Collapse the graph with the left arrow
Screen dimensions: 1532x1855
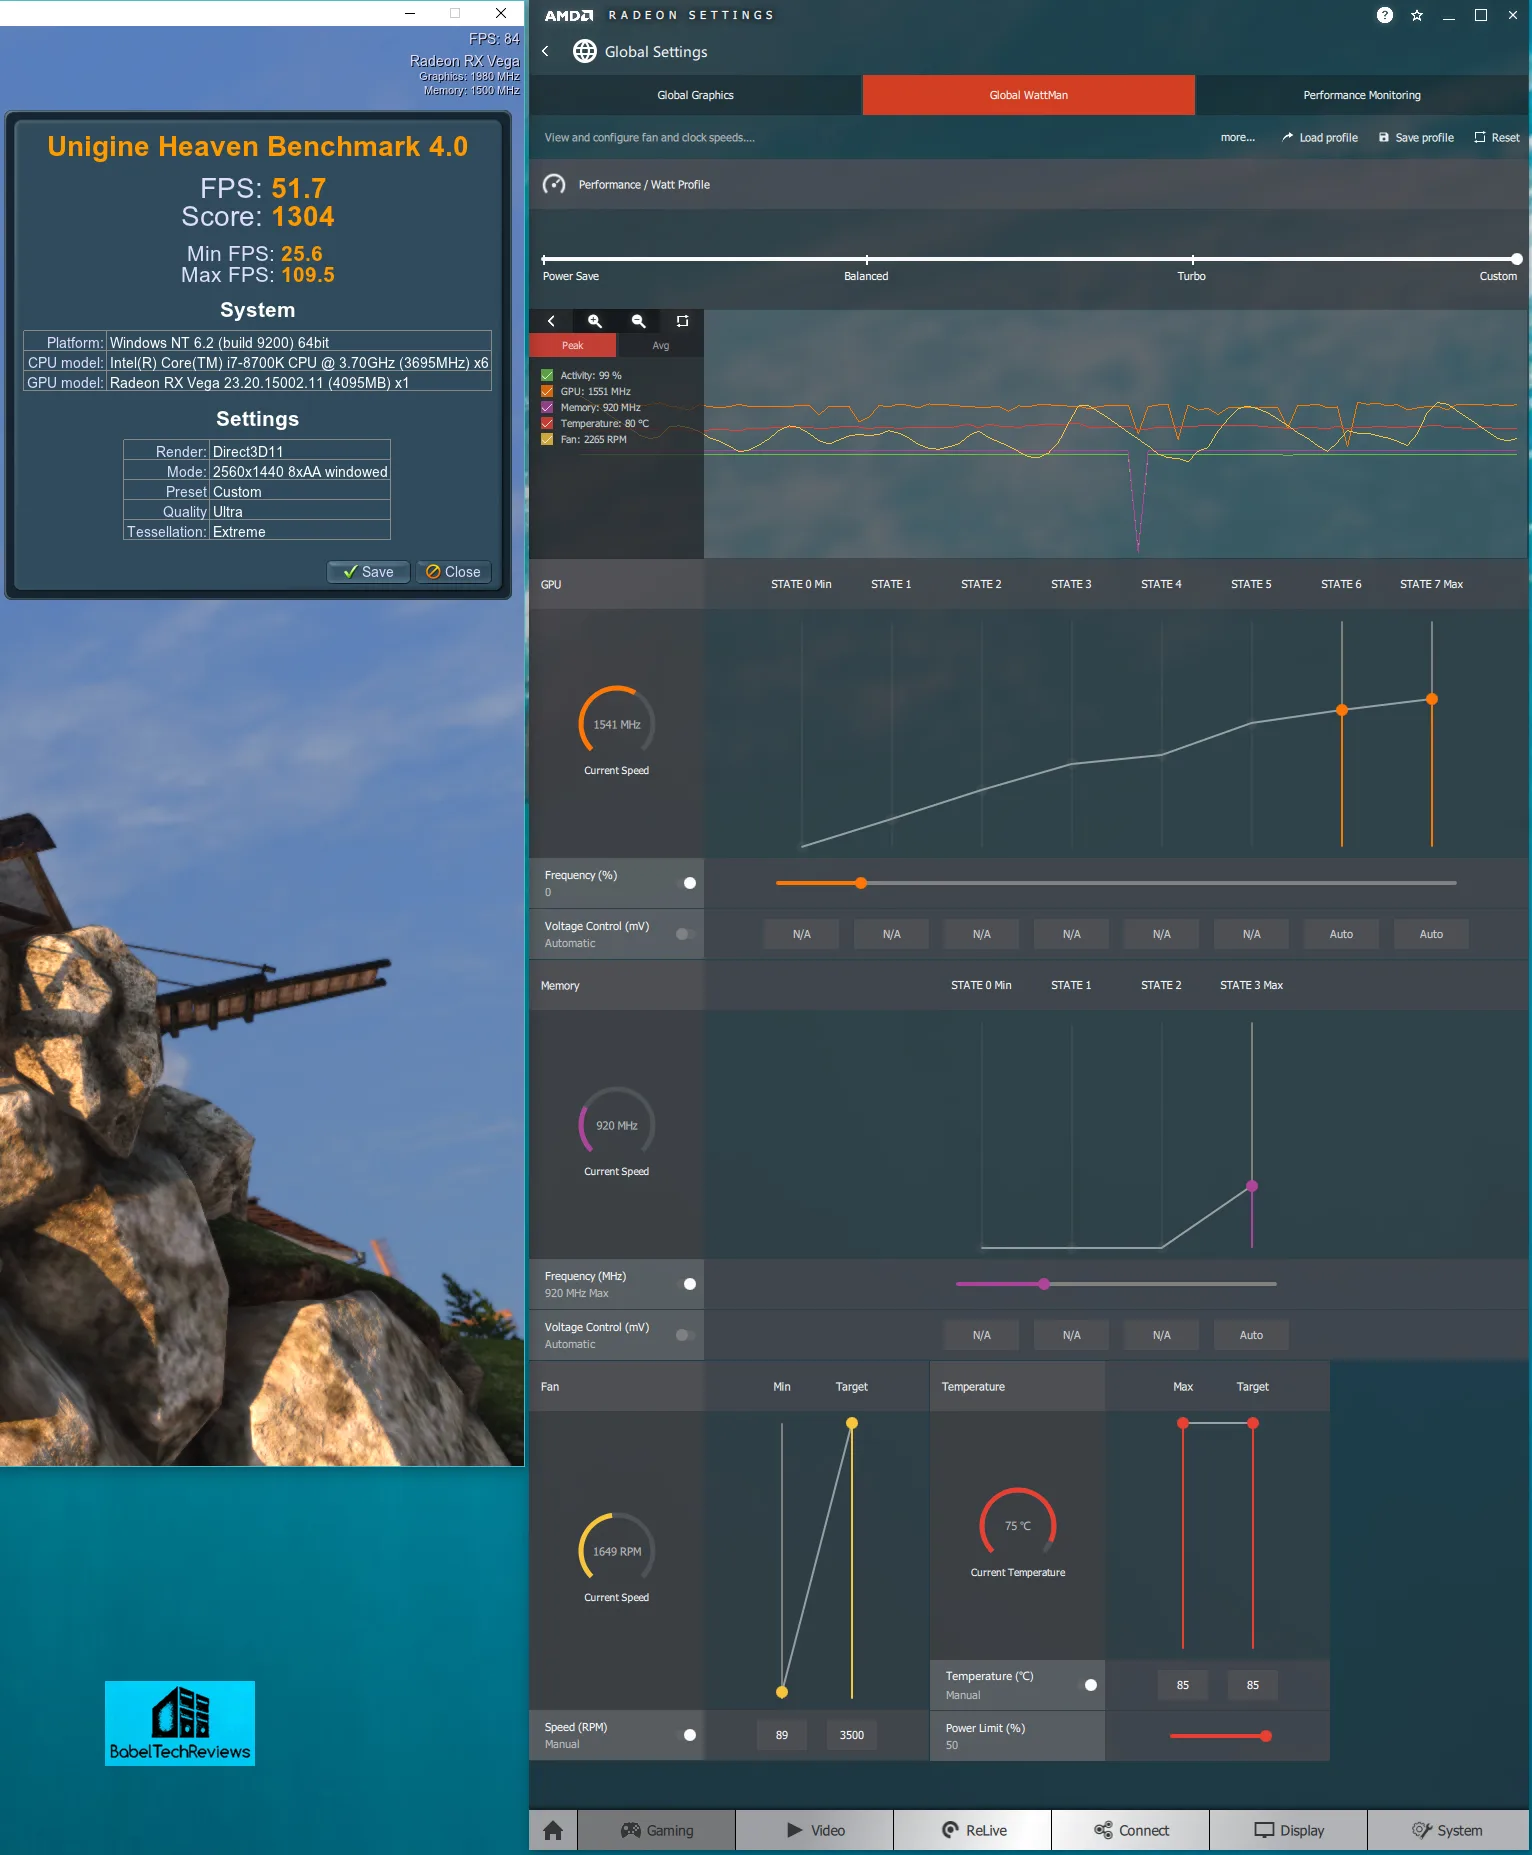[x=551, y=321]
